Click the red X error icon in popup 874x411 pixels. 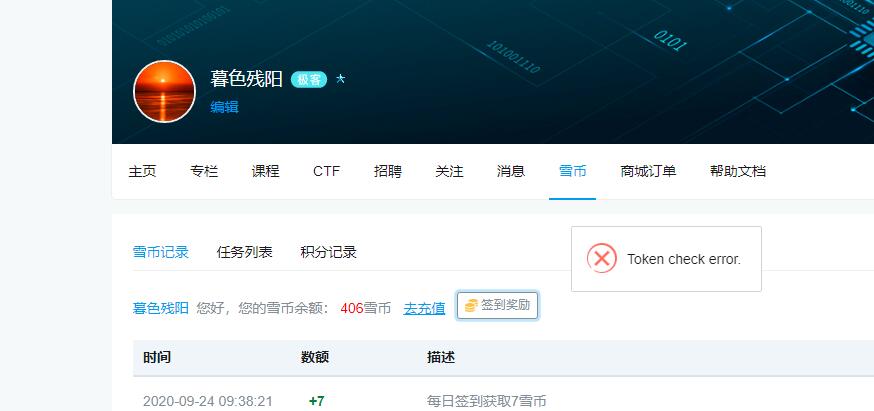[602, 258]
